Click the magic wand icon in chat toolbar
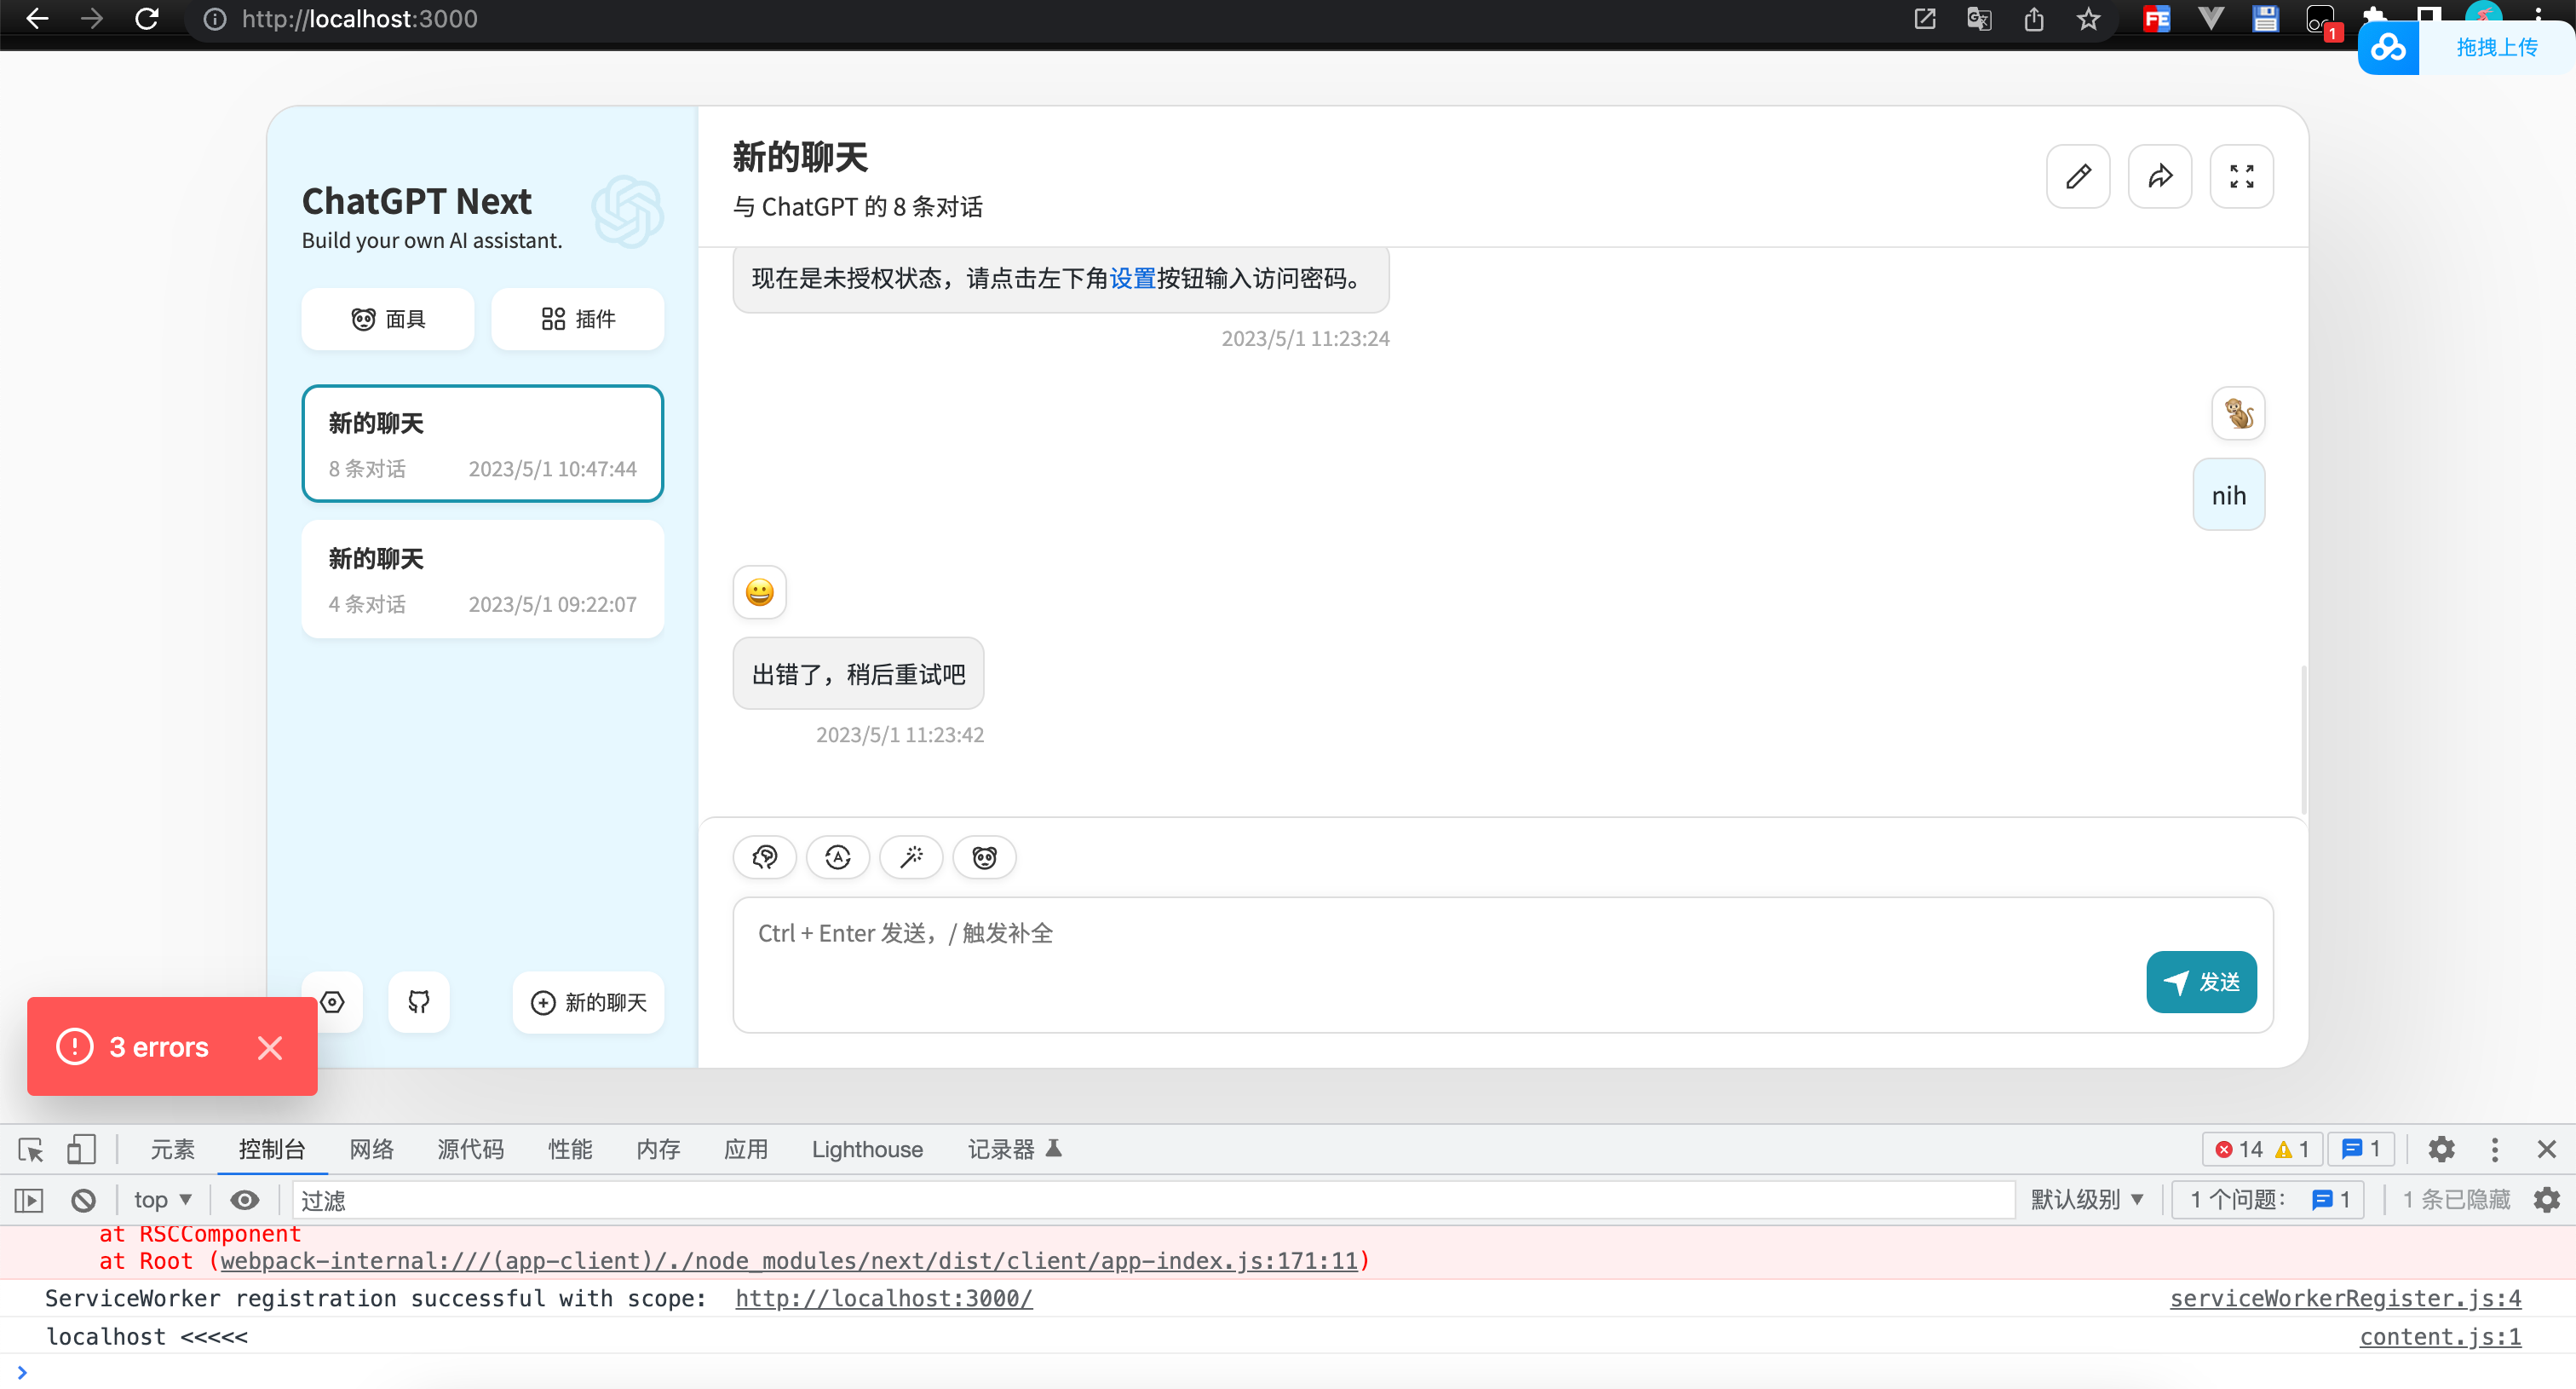The height and width of the screenshot is (1389, 2576). [x=911, y=857]
